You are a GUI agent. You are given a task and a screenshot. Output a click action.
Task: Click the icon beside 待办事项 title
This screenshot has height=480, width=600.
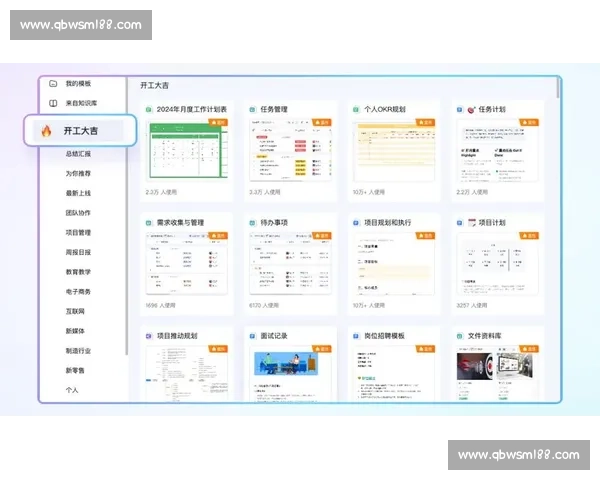point(252,223)
